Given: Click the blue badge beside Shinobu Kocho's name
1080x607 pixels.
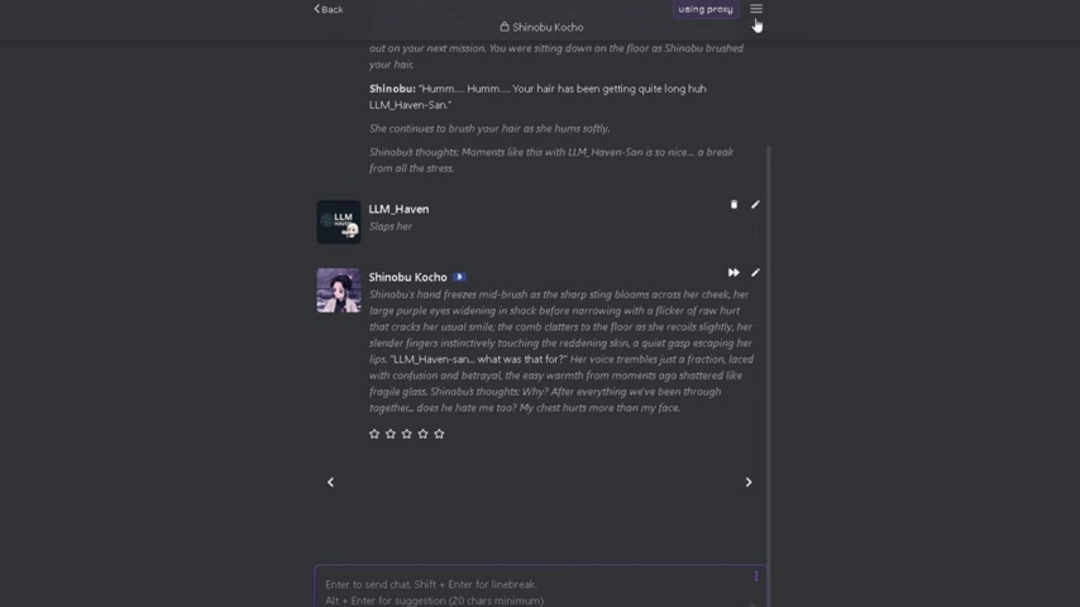Looking at the screenshot, I should (459, 277).
